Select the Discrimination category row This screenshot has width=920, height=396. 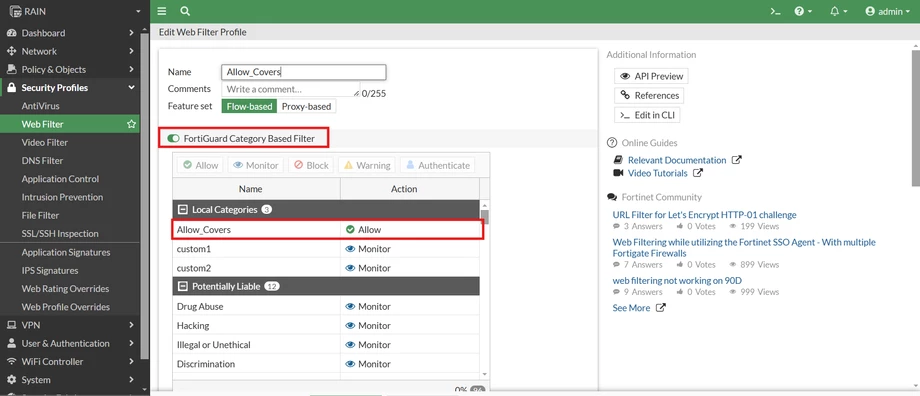coord(326,364)
